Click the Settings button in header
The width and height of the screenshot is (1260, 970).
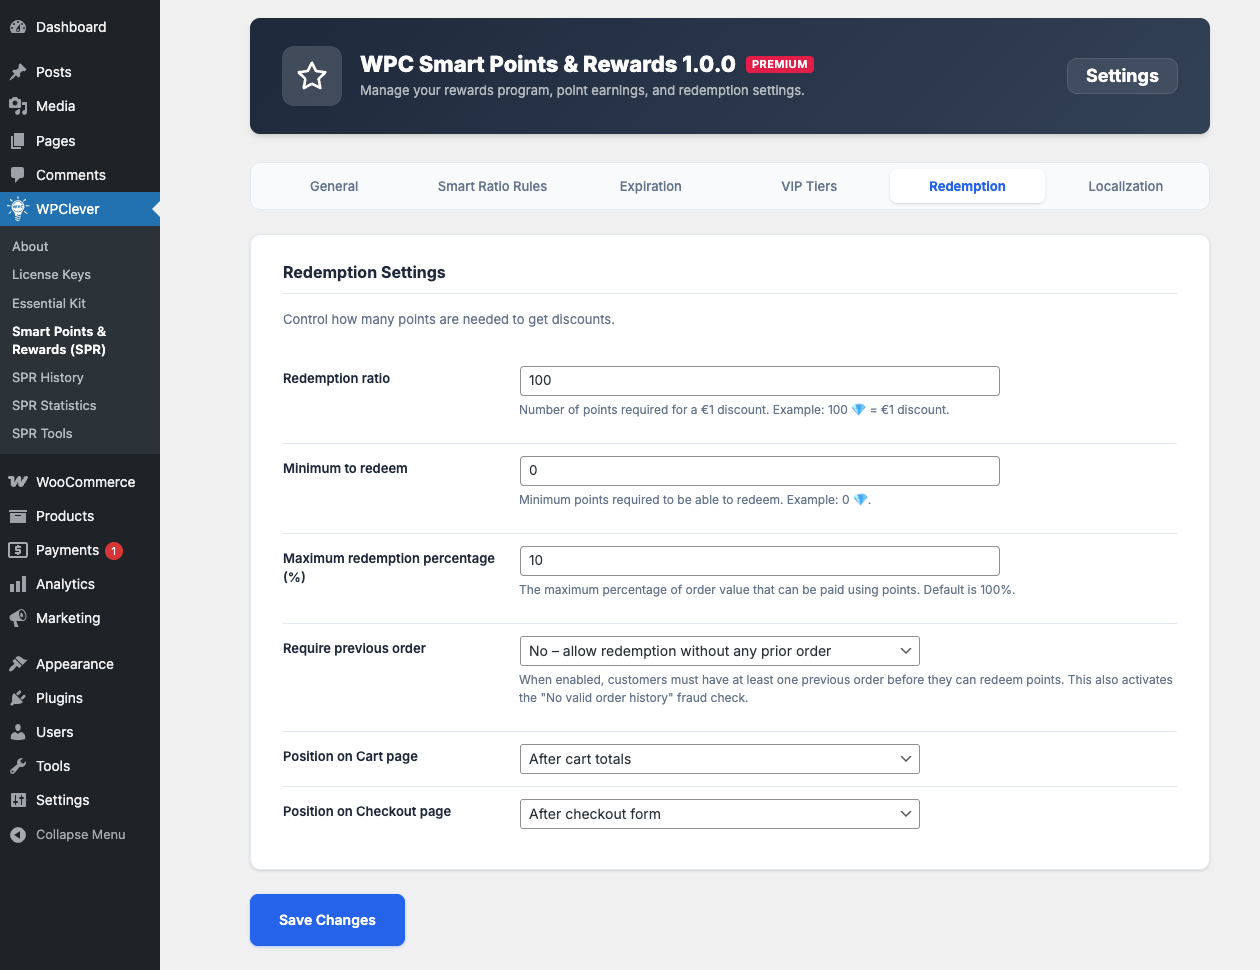point(1122,76)
